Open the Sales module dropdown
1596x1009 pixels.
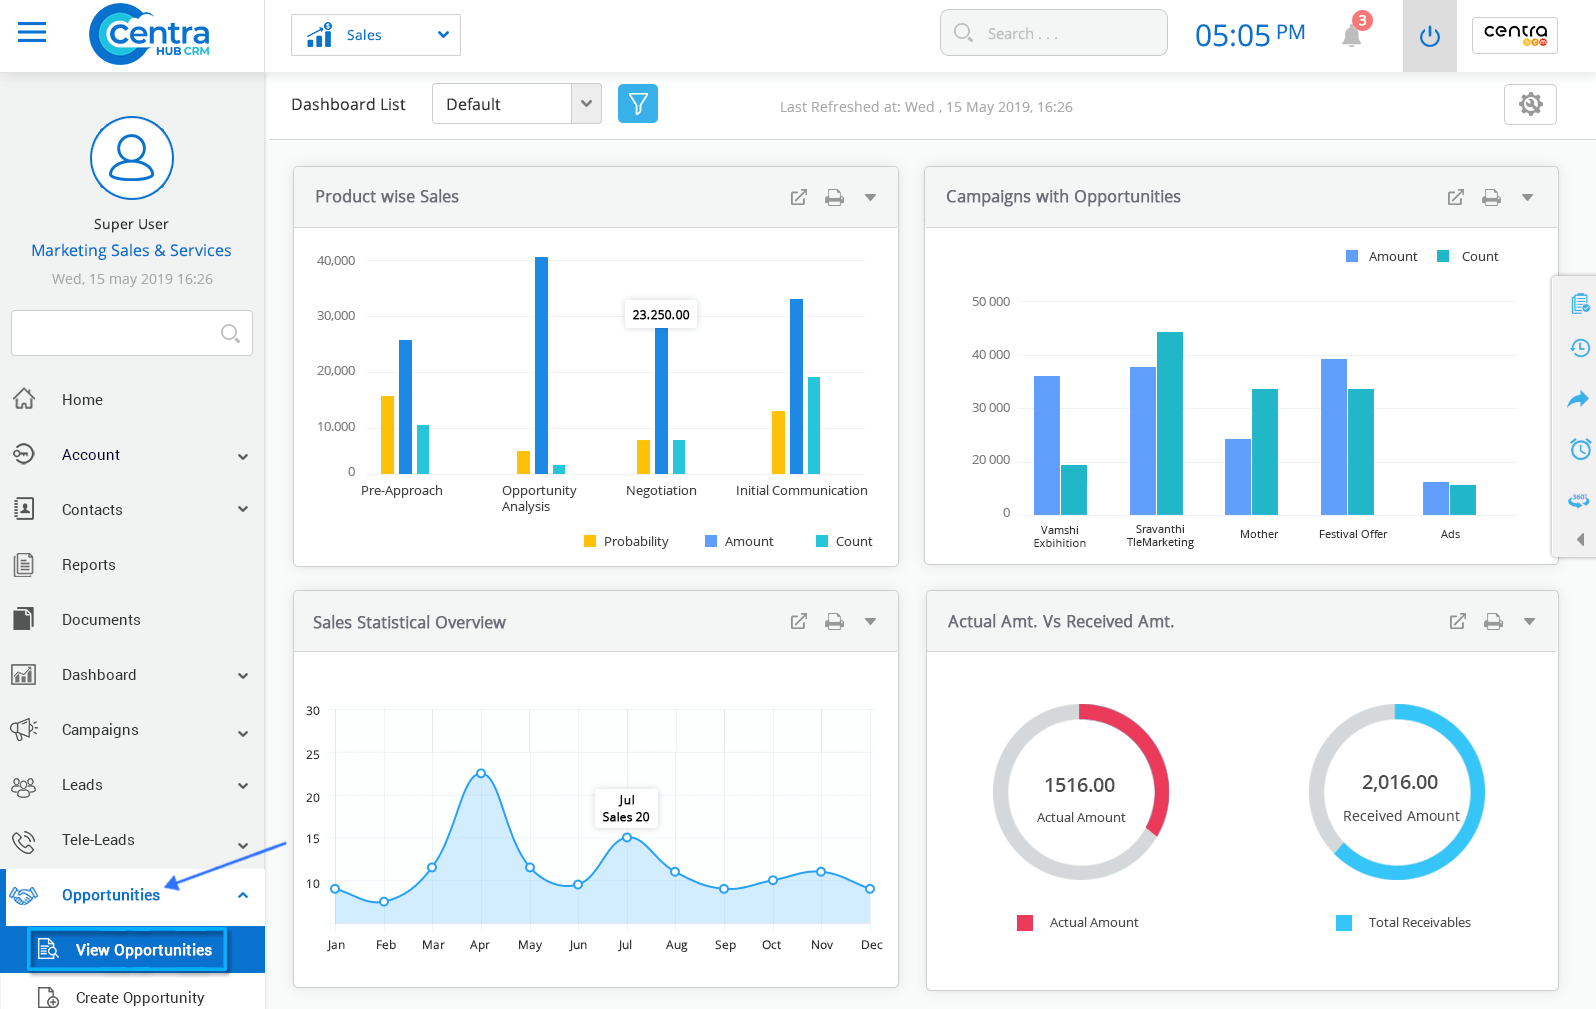pos(376,35)
